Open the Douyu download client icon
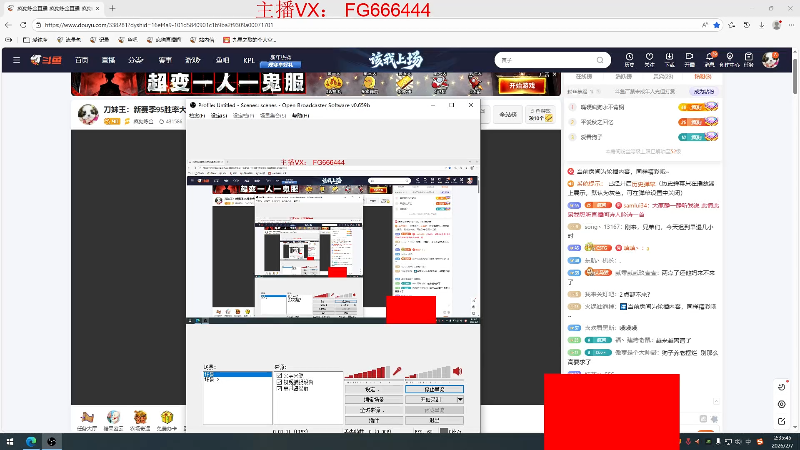Image resolution: width=800 pixels, height=450 pixels. (x=669, y=60)
